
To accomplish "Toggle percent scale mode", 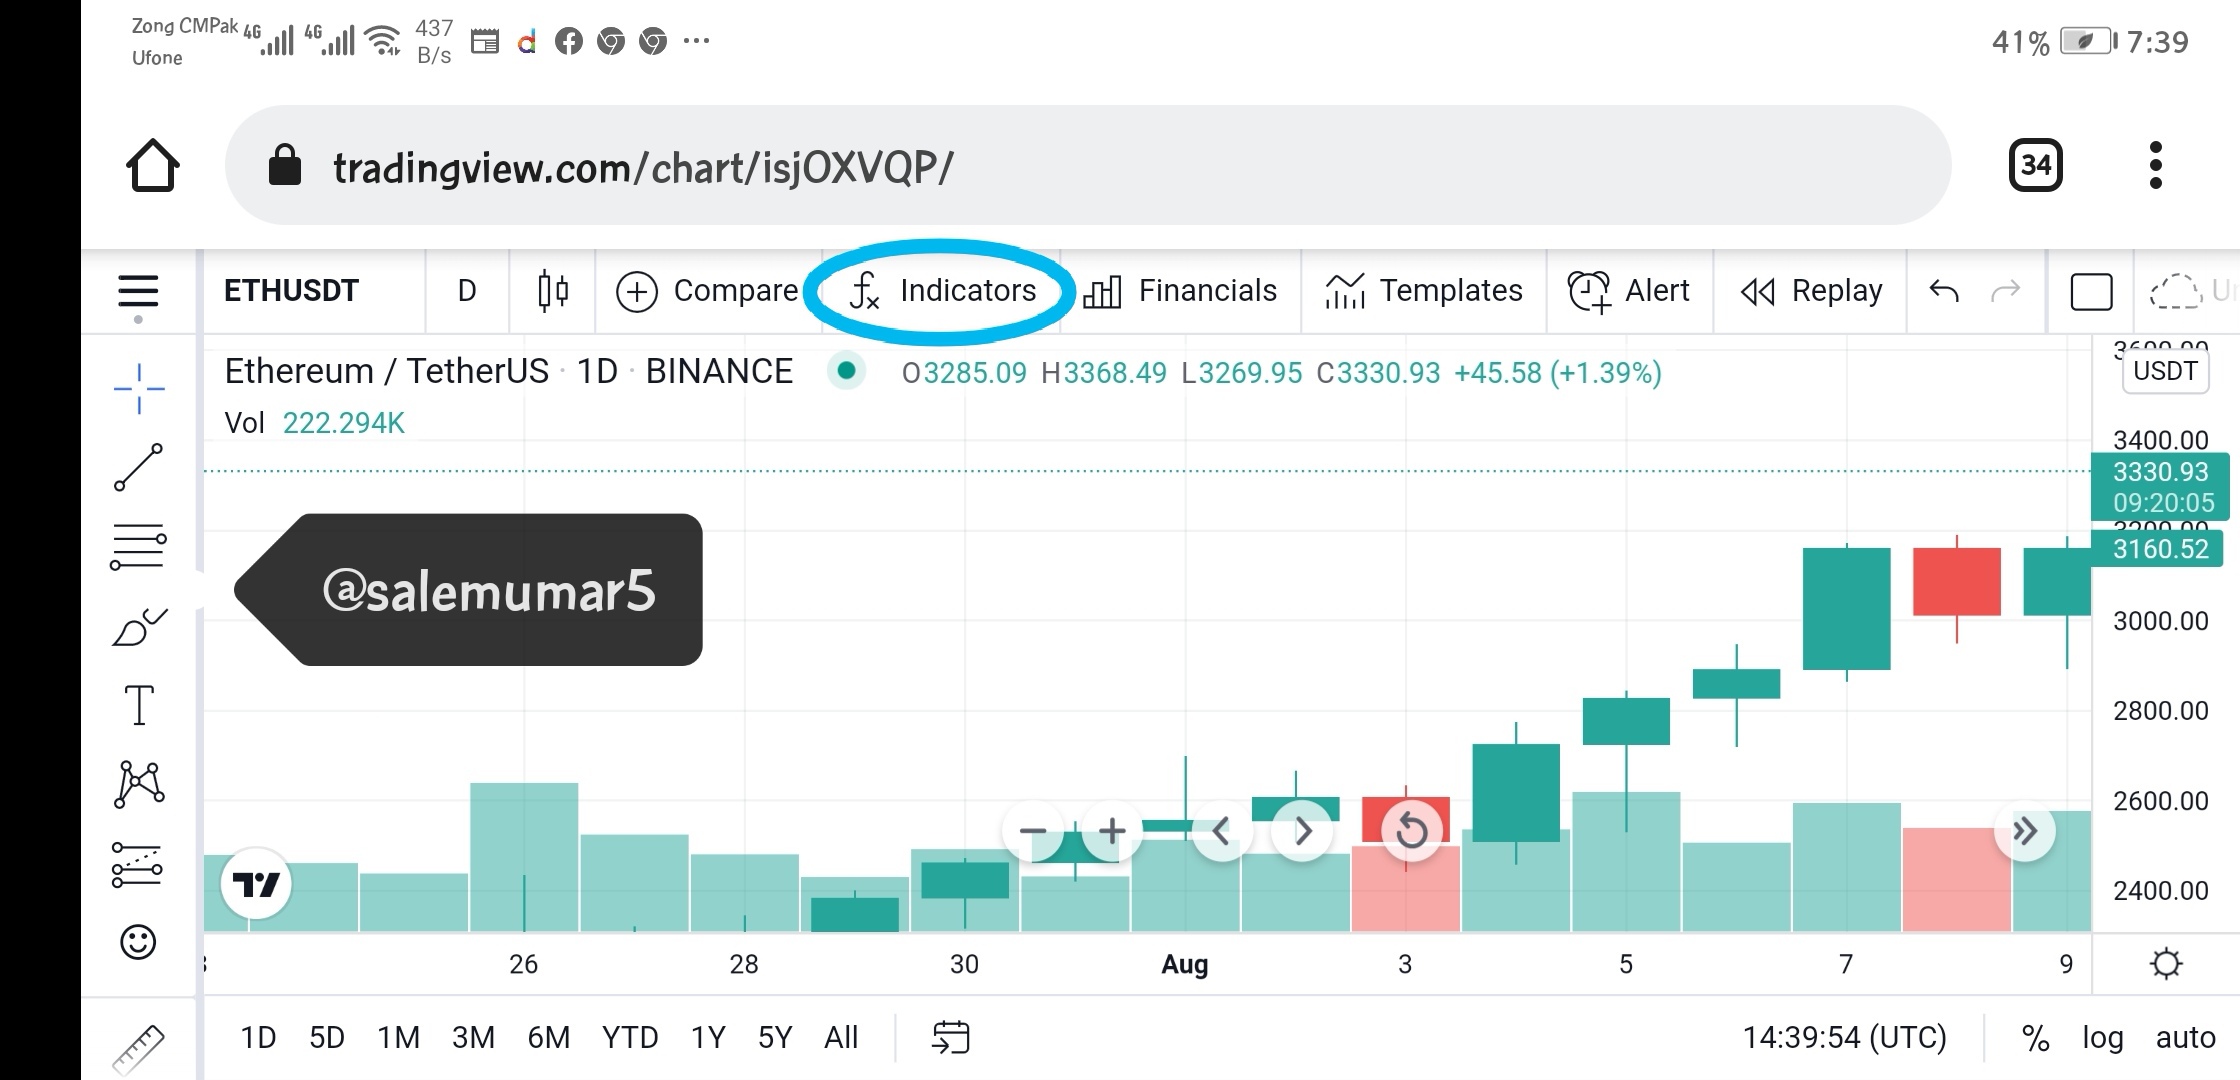I will coord(2035,1038).
